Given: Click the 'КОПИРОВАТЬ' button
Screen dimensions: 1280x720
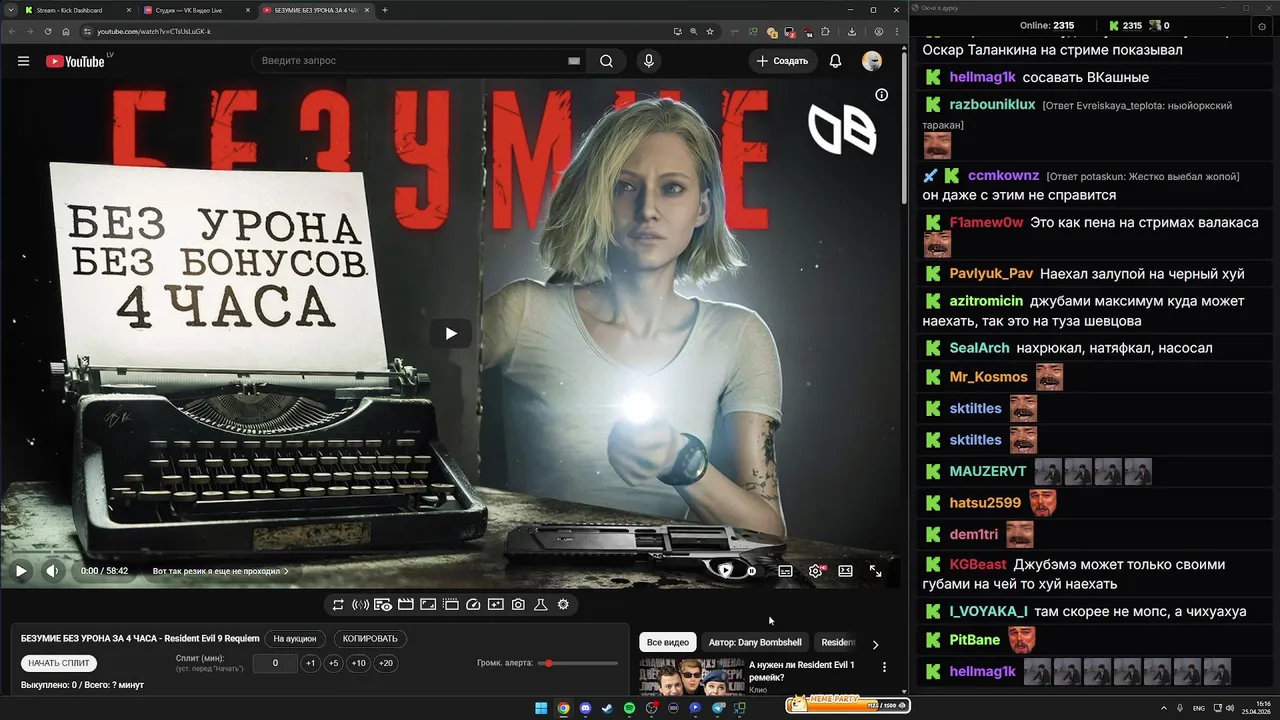Looking at the screenshot, I should click(x=370, y=638).
